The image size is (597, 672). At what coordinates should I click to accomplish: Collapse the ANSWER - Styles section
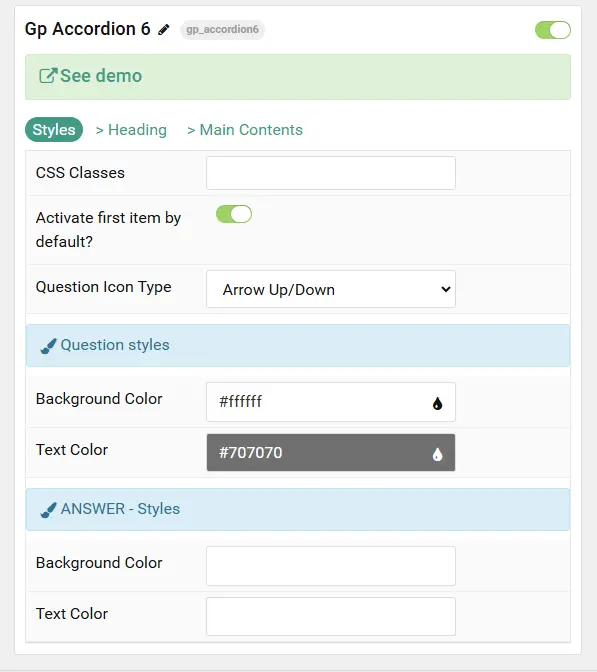coord(298,510)
